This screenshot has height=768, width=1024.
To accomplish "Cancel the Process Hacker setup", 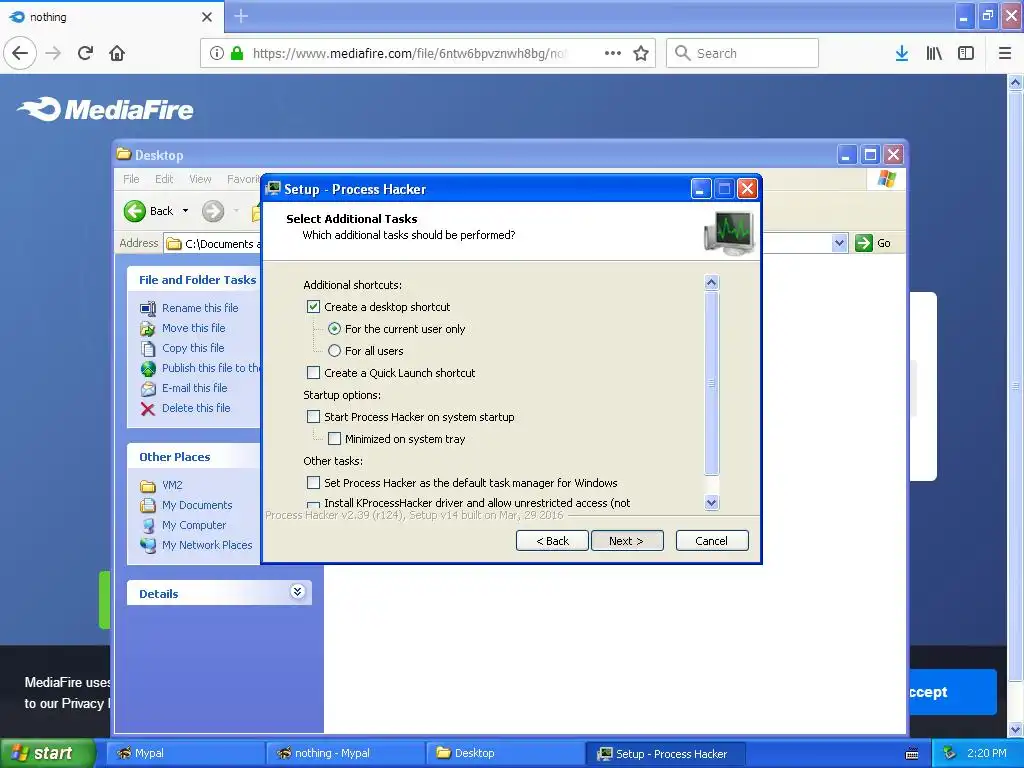I will (712, 541).
